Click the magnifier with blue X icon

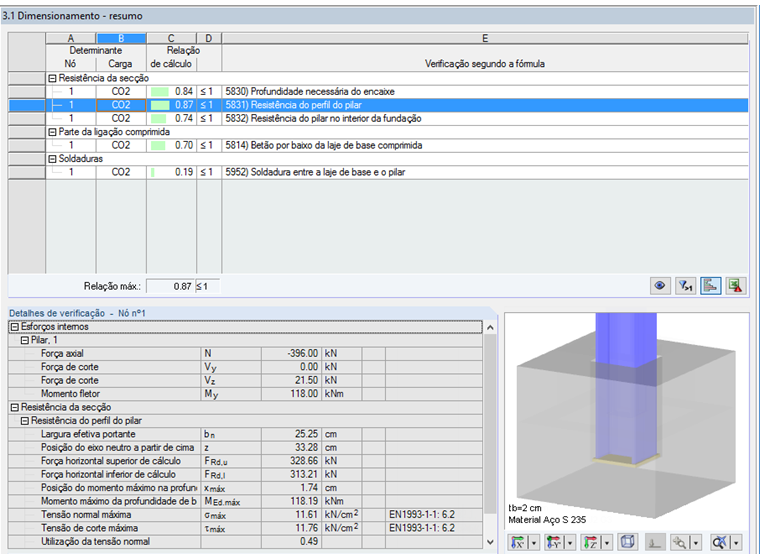tap(720, 543)
